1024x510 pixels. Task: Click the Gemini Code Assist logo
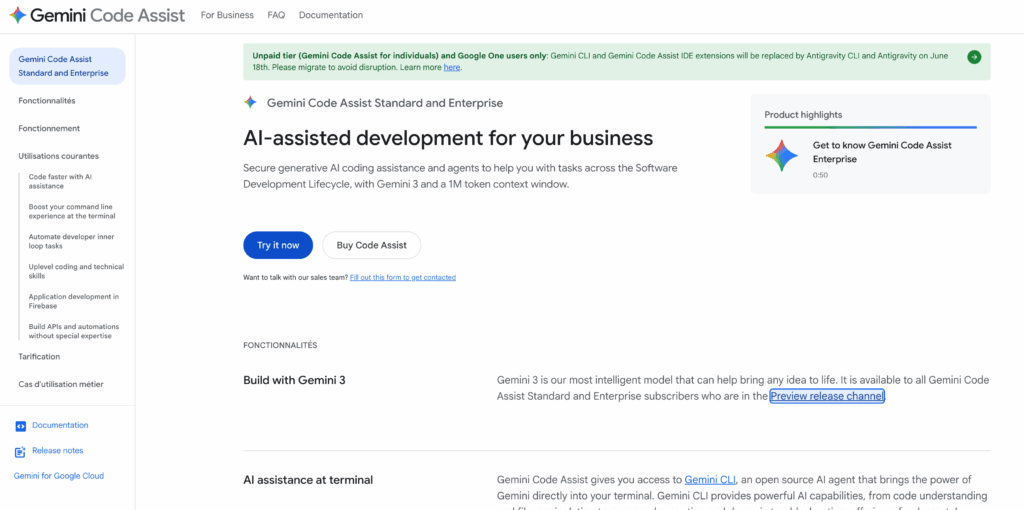click(x=97, y=15)
